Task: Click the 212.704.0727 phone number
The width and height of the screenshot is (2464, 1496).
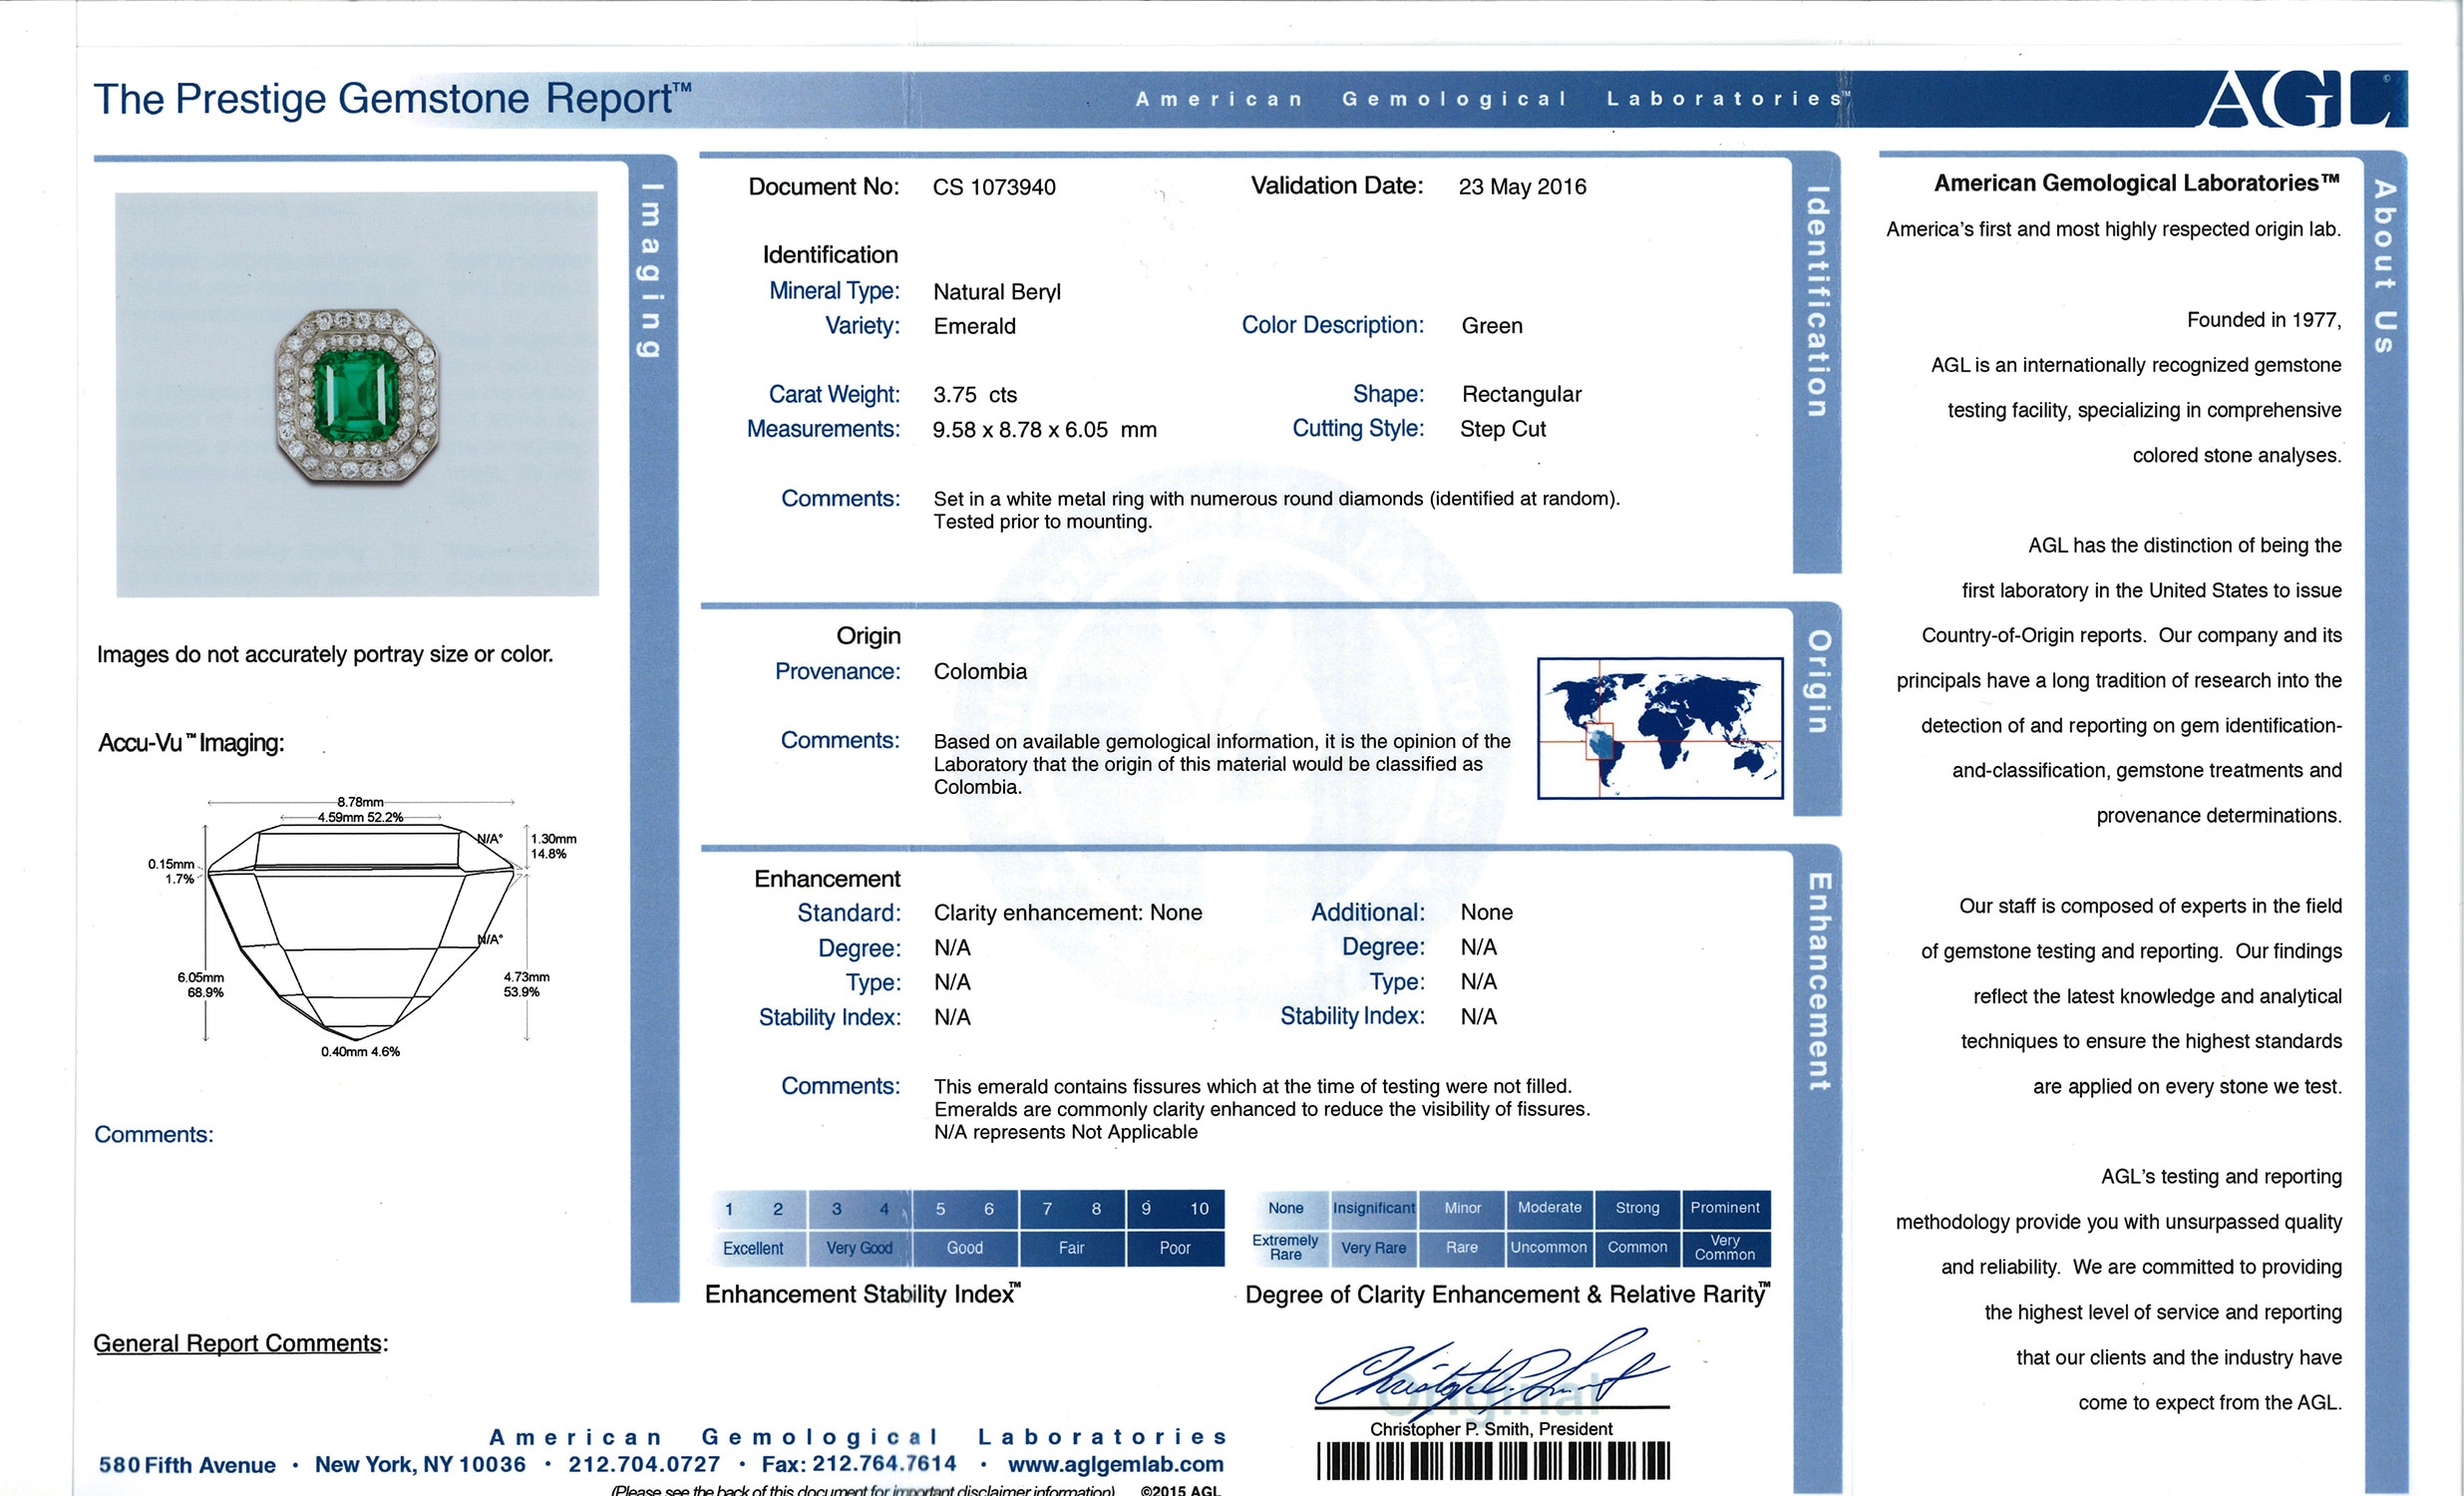Action: pyautogui.click(x=644, y=1465)
